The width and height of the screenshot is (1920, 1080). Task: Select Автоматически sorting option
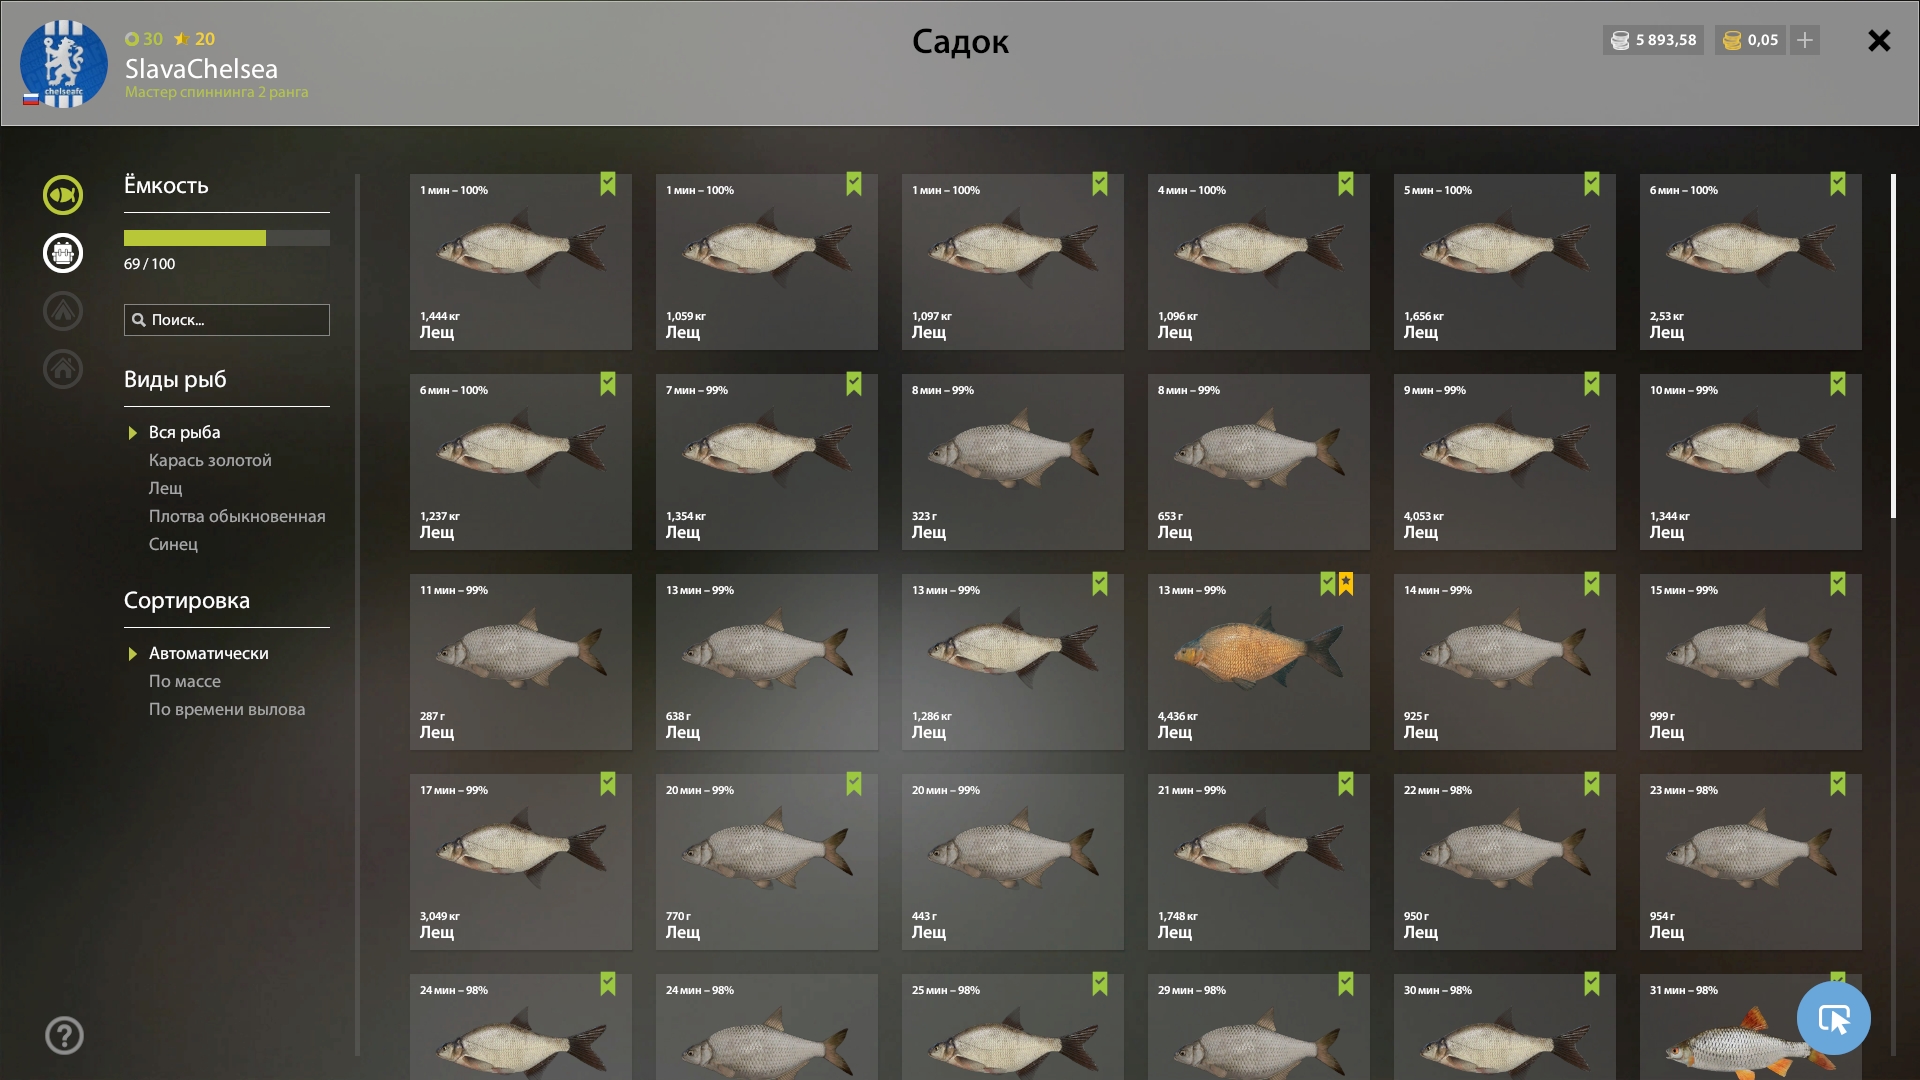pyautogui.click(x=208, y=653)
